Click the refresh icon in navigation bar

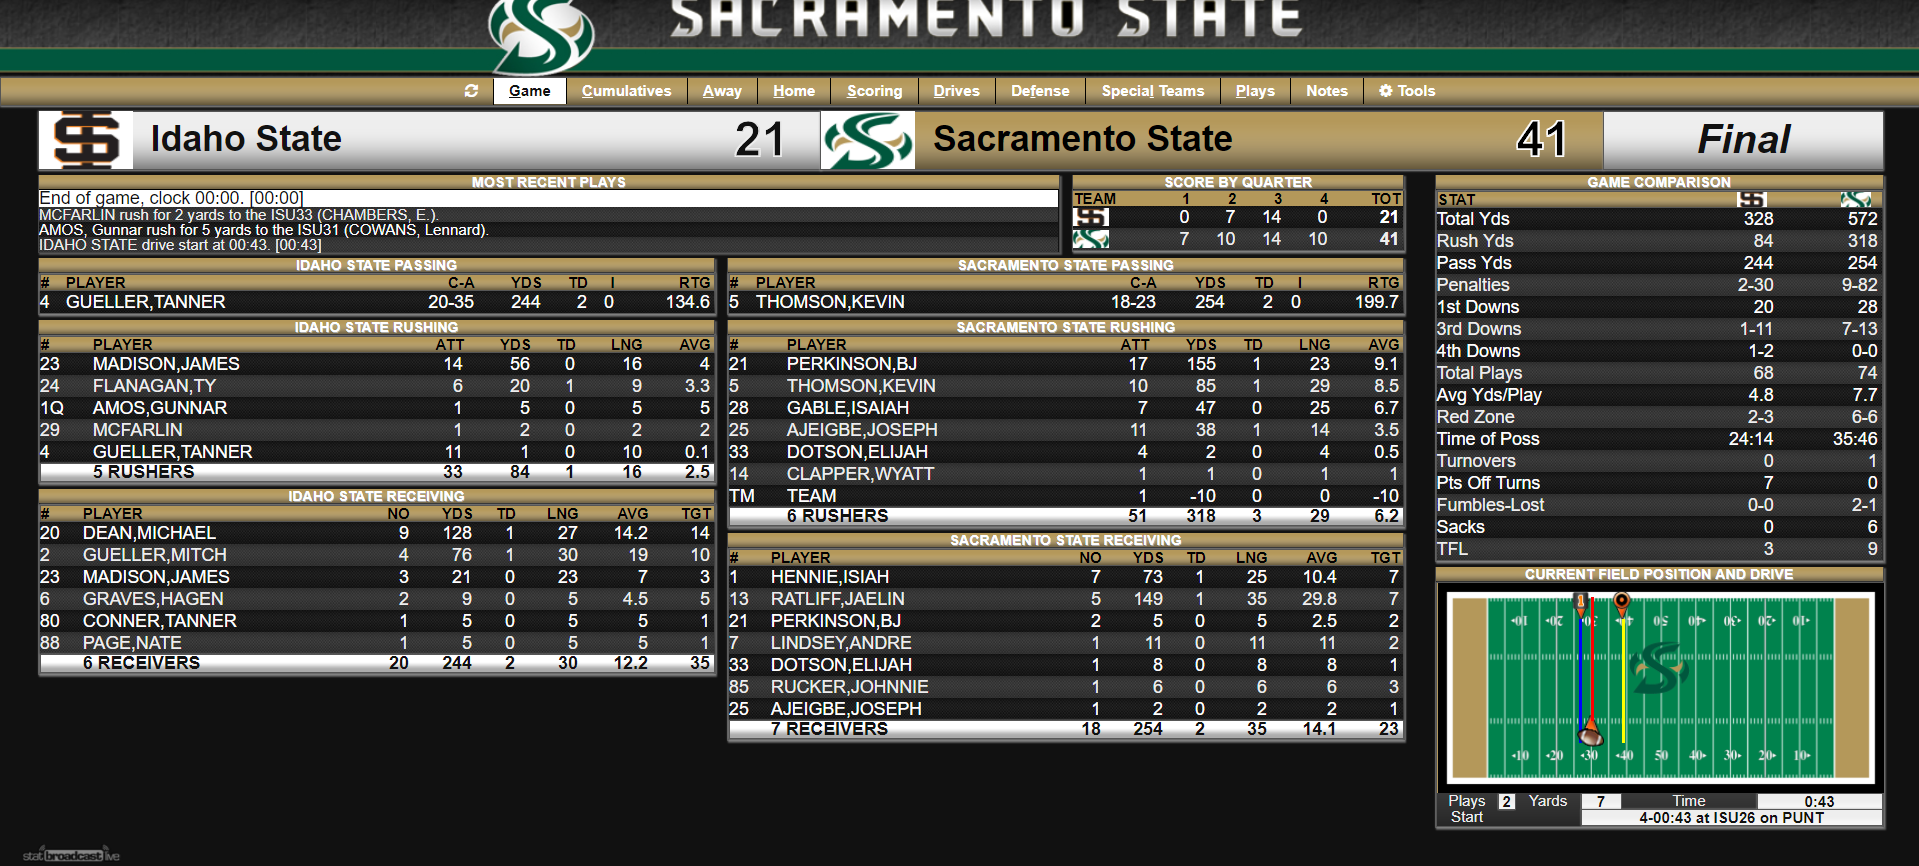[472, 91]
